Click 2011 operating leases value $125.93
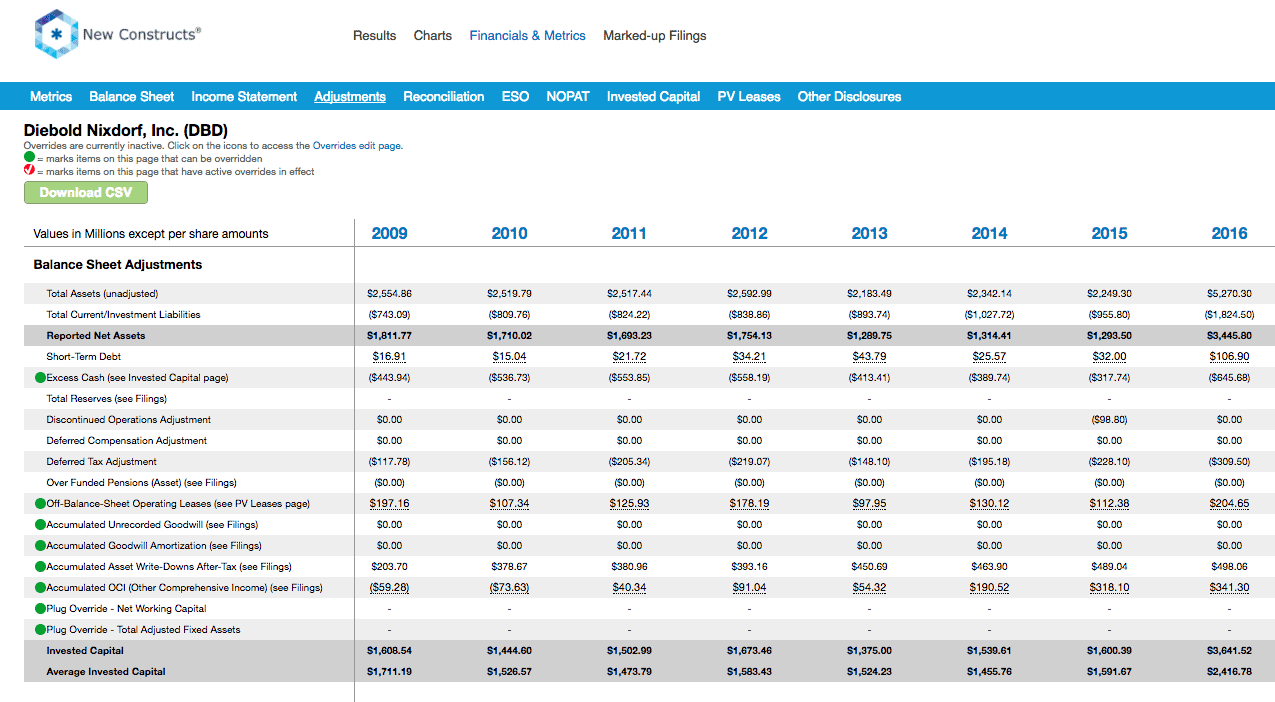 (630, 504)
